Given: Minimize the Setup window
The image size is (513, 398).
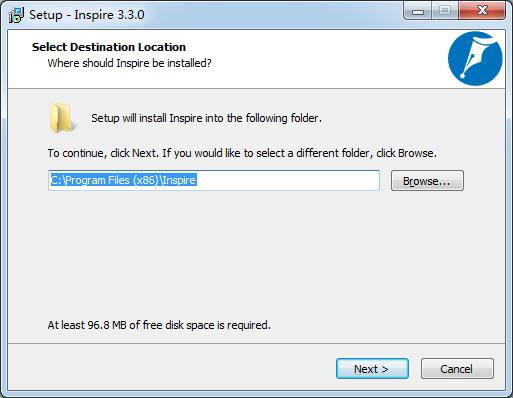Looking at the screenshot, I should (417, 11).
